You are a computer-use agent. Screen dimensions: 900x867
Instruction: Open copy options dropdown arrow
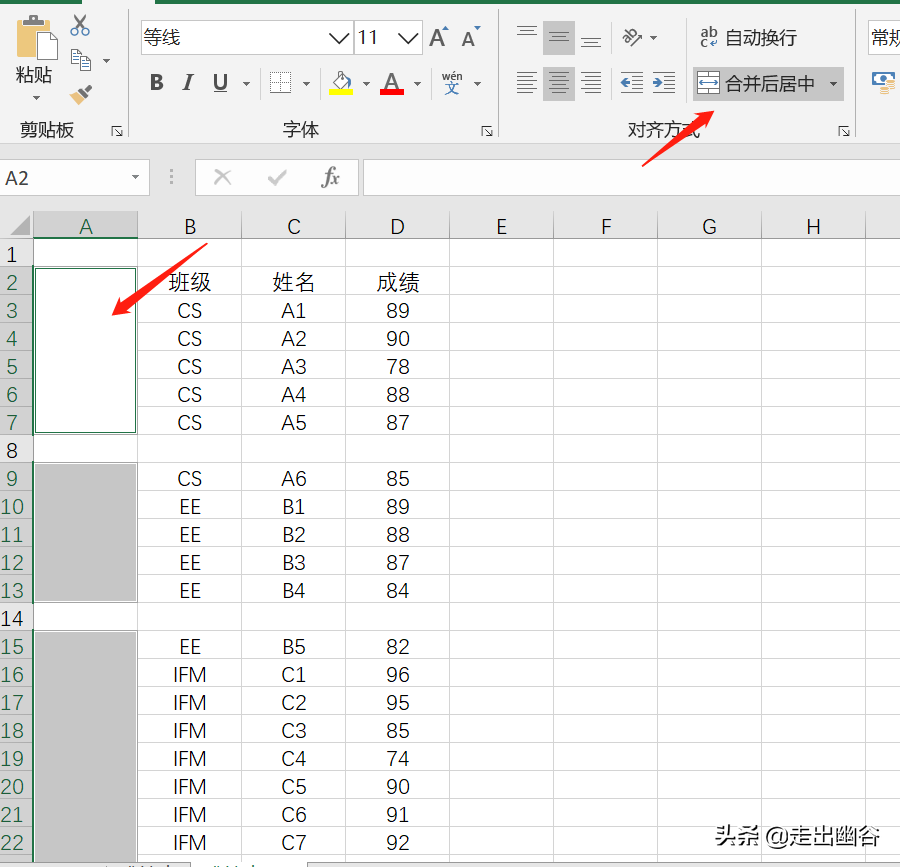[x=106, y=60]
